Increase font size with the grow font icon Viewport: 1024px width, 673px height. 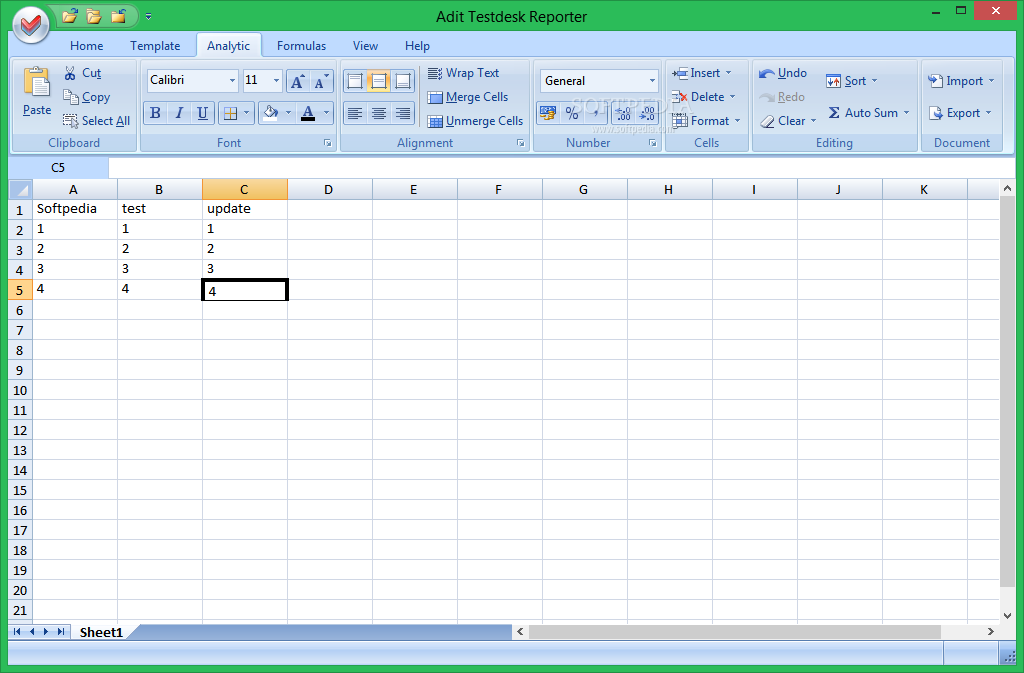pyautogui.click(x=298, y=81)
